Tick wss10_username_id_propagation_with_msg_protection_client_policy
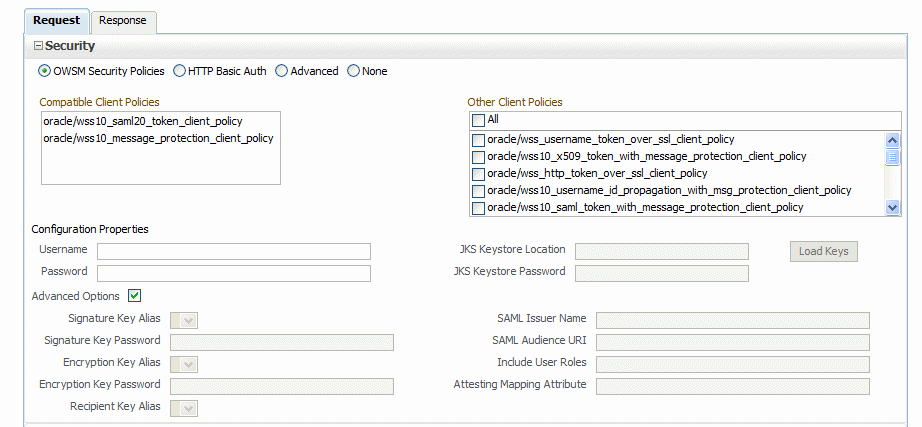The width and height of the screenshot is (922, 427). click(x=479, y=191)
